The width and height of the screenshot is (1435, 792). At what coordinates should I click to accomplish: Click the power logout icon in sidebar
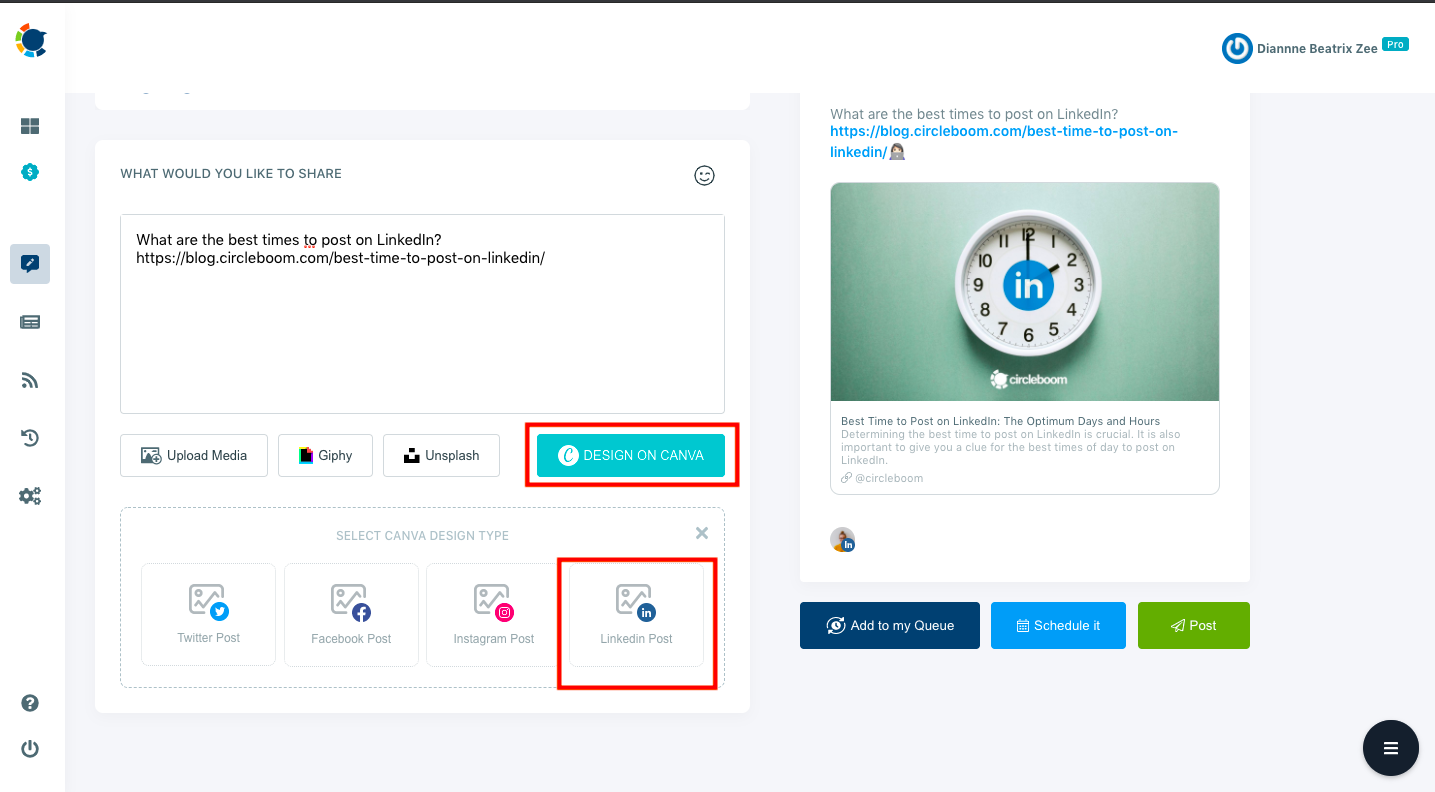pyautogui.click(x=30, y=749)
